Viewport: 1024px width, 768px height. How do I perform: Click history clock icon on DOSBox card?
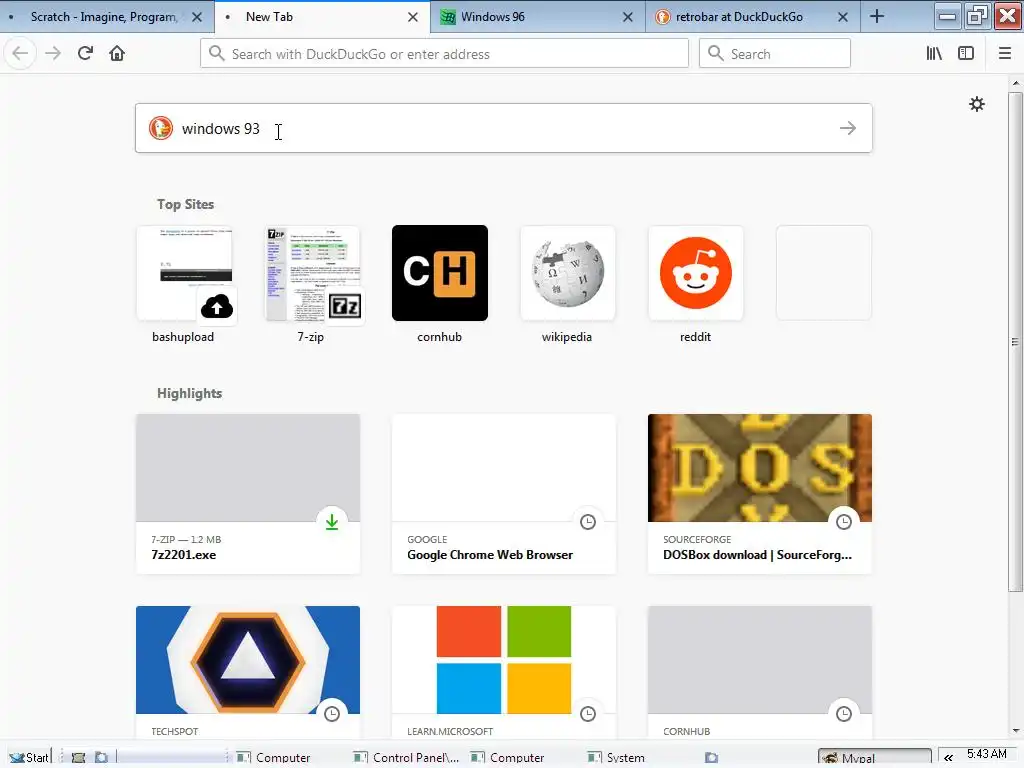[x=844, y=522]
